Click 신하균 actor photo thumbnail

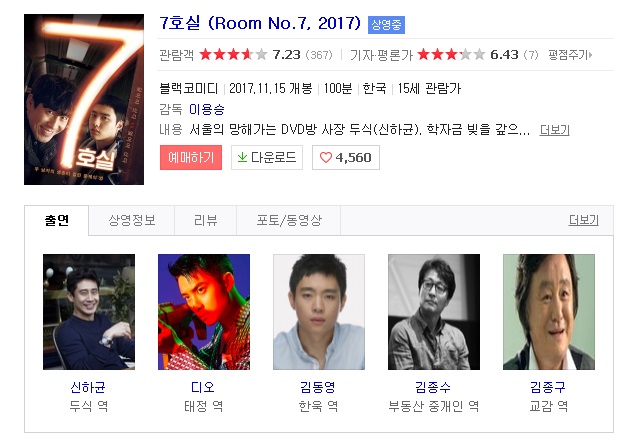point(89,312)
